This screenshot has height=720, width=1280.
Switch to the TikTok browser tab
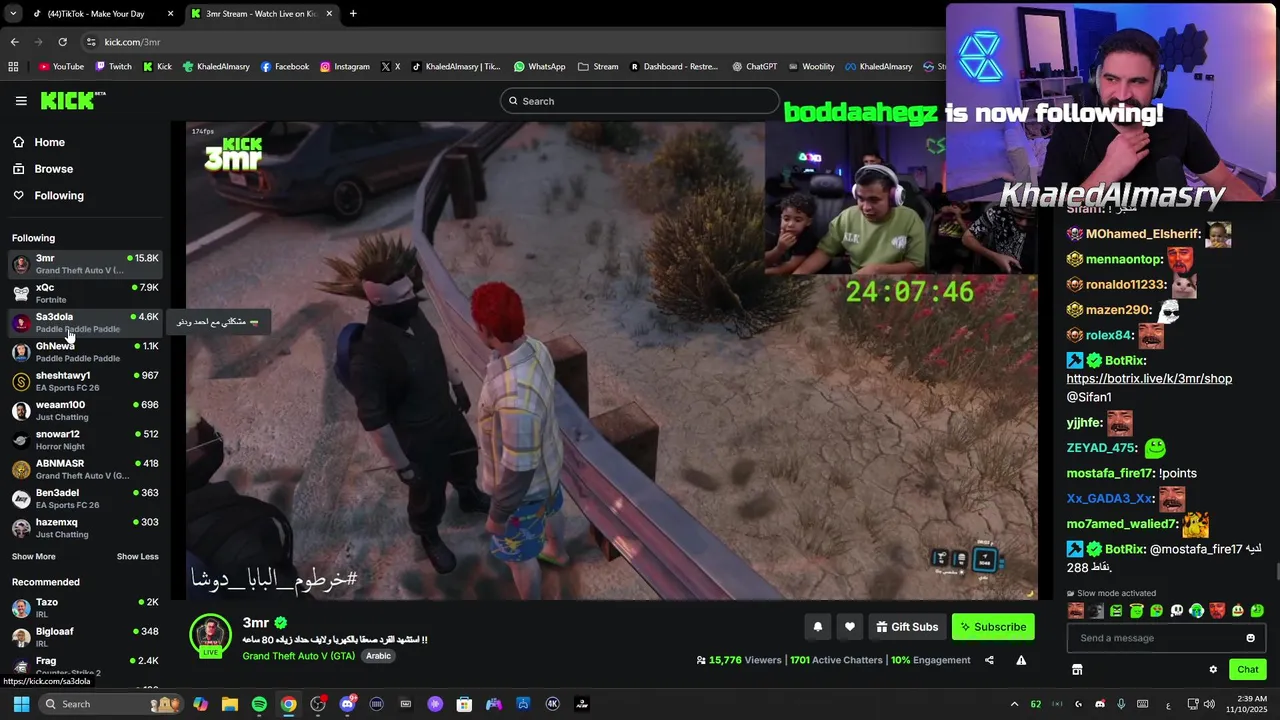click(95, 14)
